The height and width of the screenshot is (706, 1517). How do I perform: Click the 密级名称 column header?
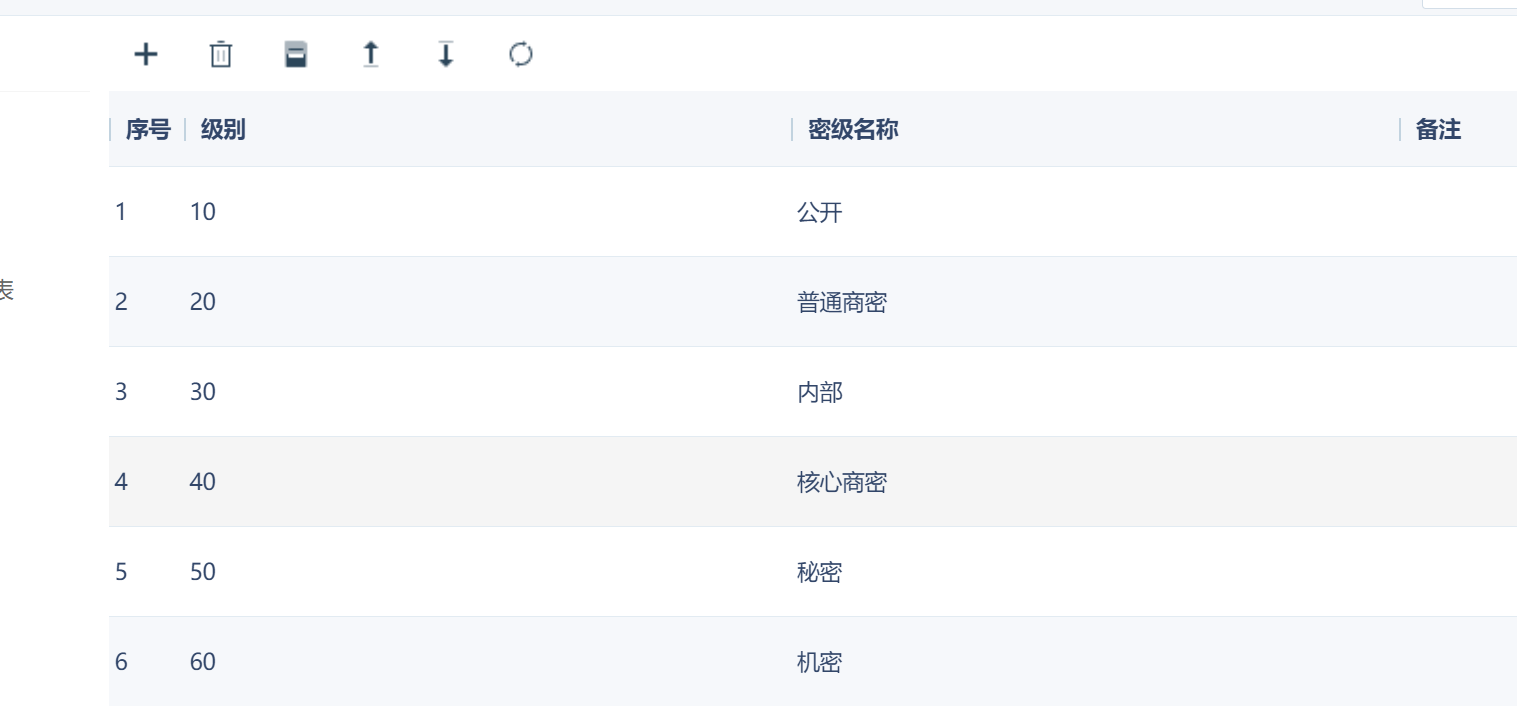coord(853,129)
